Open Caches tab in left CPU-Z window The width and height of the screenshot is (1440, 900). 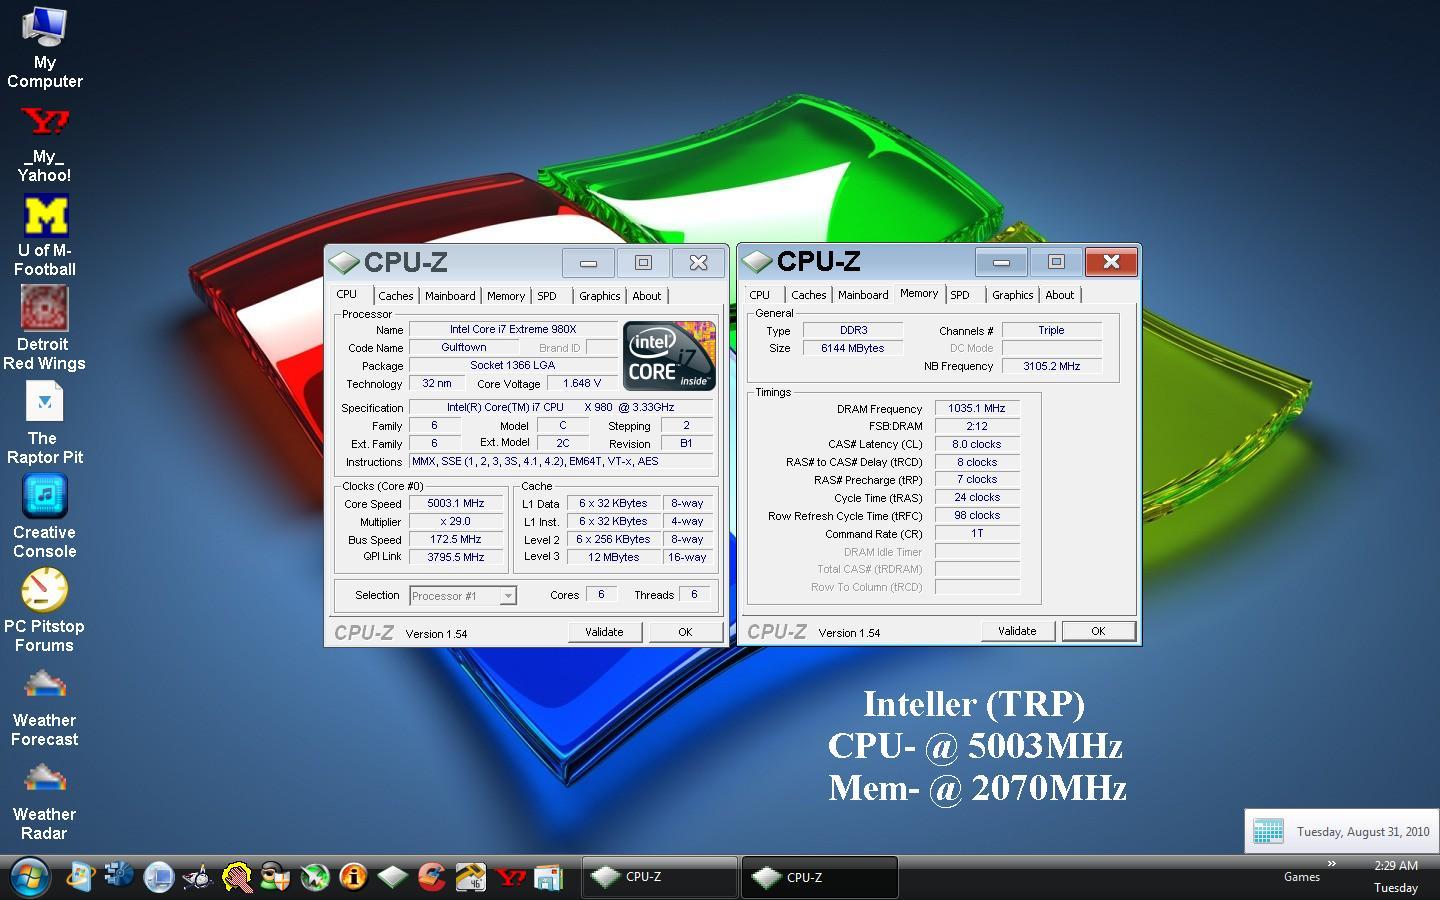point(395,296)
